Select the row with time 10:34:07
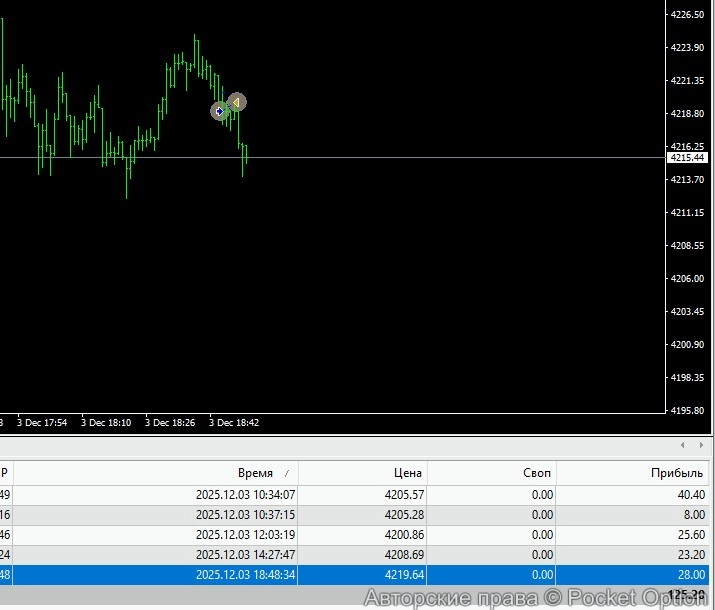This screenshot has width=715, height=610. (245, 495)
